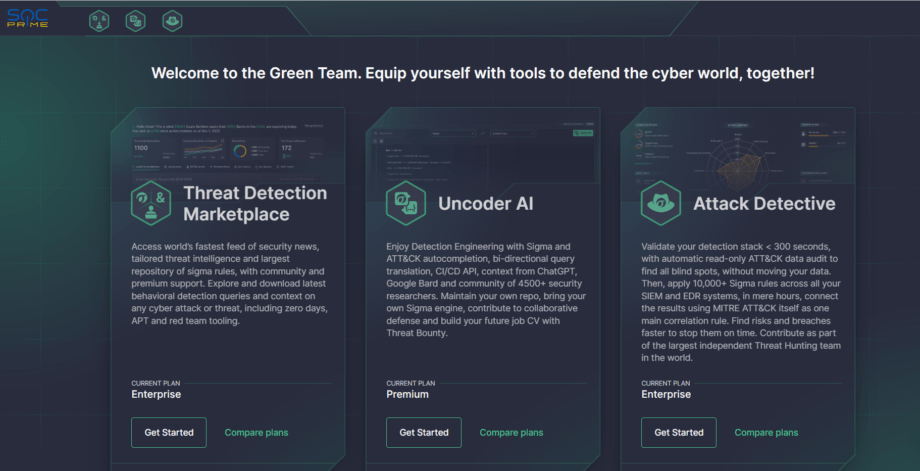
Task: Click the SOC Prime logo
Action: [x=28, y=18]
